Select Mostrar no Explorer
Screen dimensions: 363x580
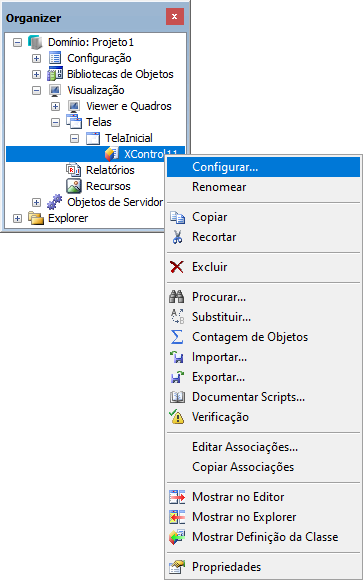point(263,517)
